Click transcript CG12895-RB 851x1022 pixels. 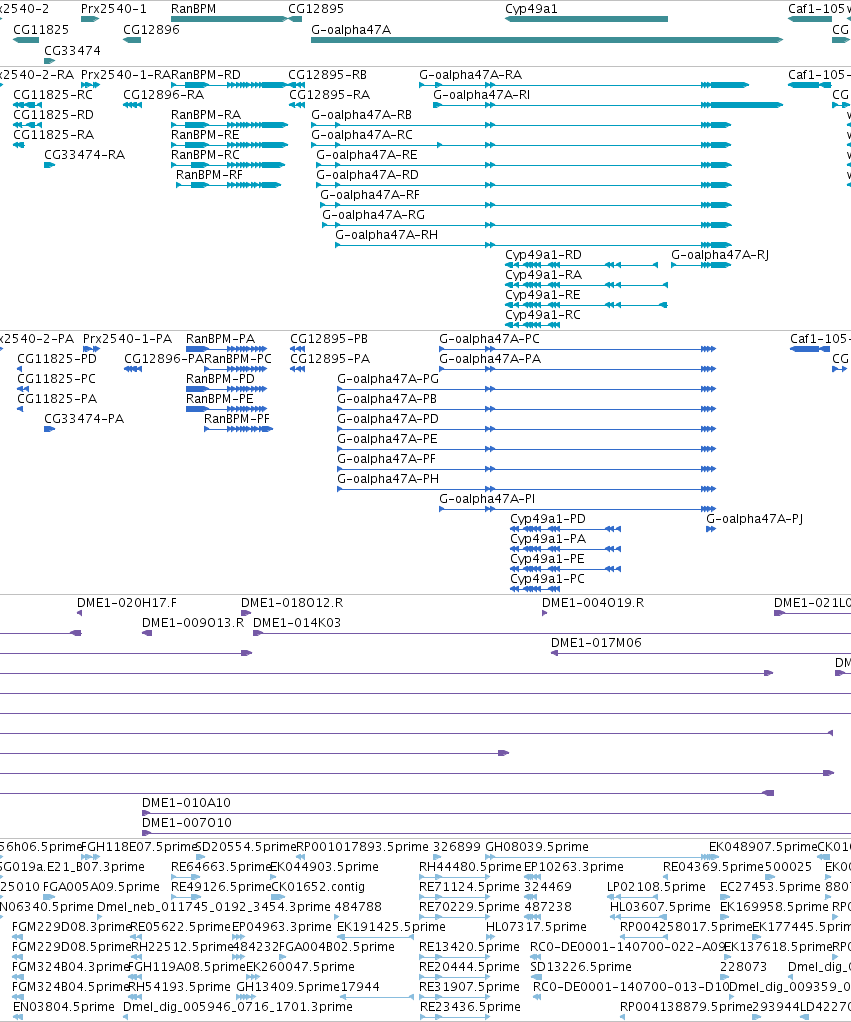click(327, 75)
